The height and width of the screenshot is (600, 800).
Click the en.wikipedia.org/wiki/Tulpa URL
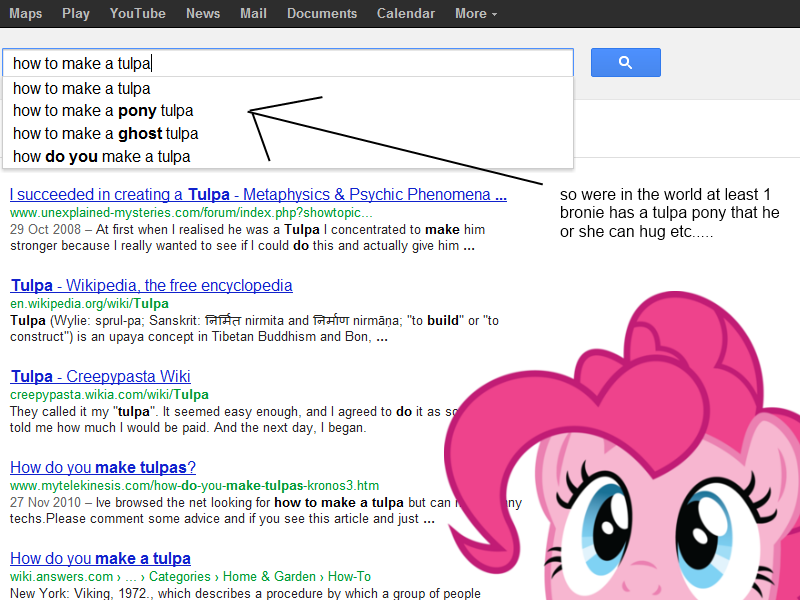(x=89, y=304)
